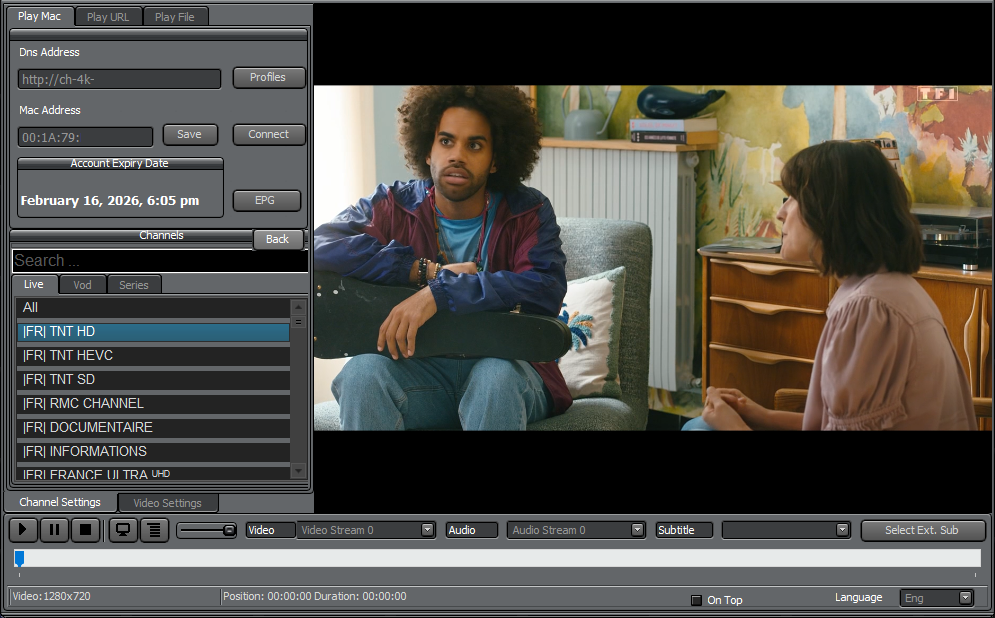Go Back in the channel list

click(x=278, y=239)
